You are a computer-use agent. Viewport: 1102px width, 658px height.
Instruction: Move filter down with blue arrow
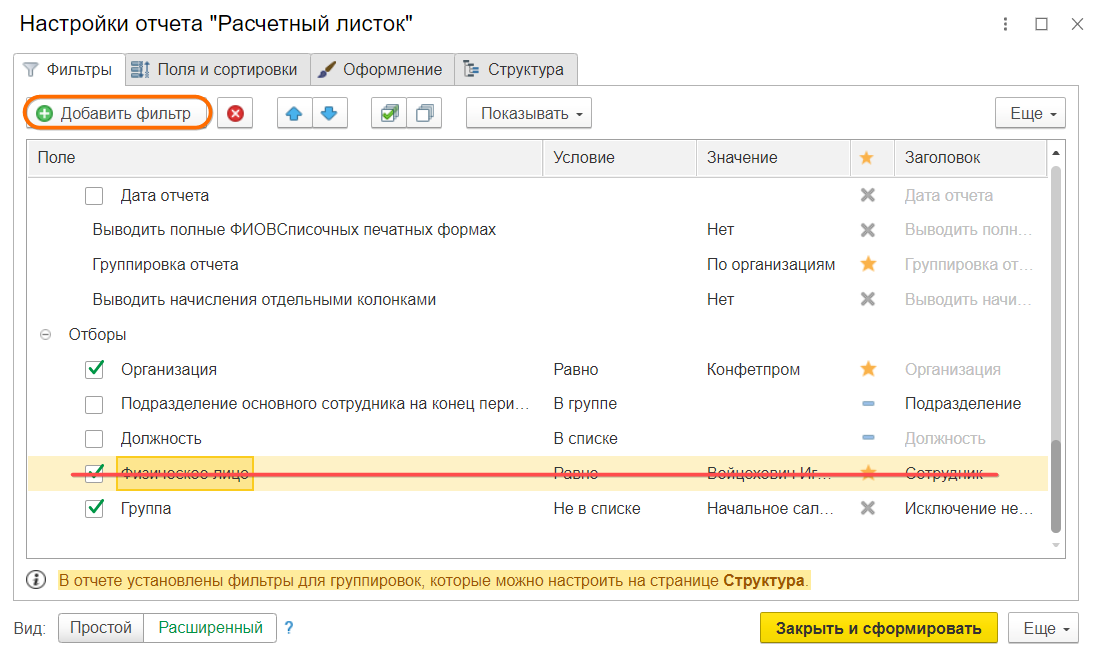coord(329,113)
